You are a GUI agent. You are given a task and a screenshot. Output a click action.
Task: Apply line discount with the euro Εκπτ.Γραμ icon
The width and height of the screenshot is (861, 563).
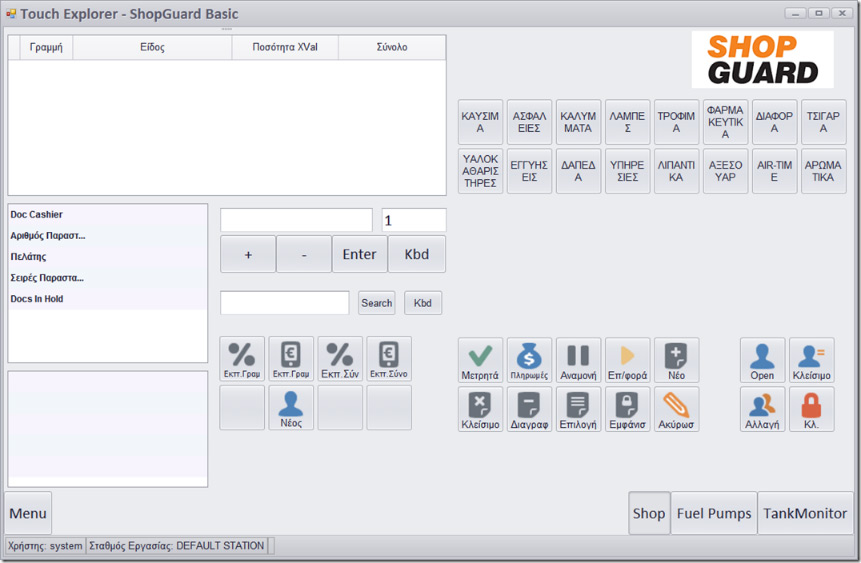pos(291,359)
